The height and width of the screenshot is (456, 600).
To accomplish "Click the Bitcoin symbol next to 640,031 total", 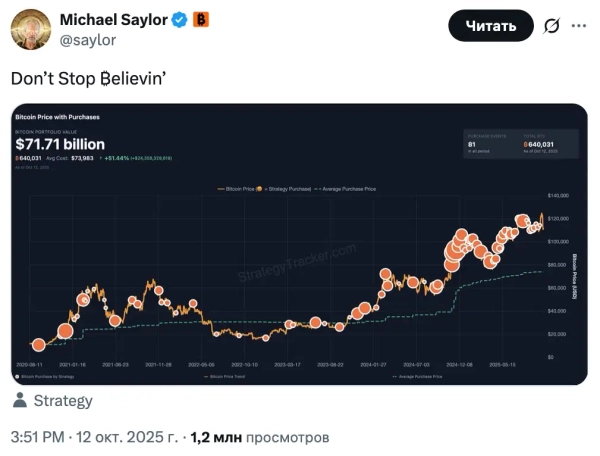I will pyautogui.click(x=18, y=158).
